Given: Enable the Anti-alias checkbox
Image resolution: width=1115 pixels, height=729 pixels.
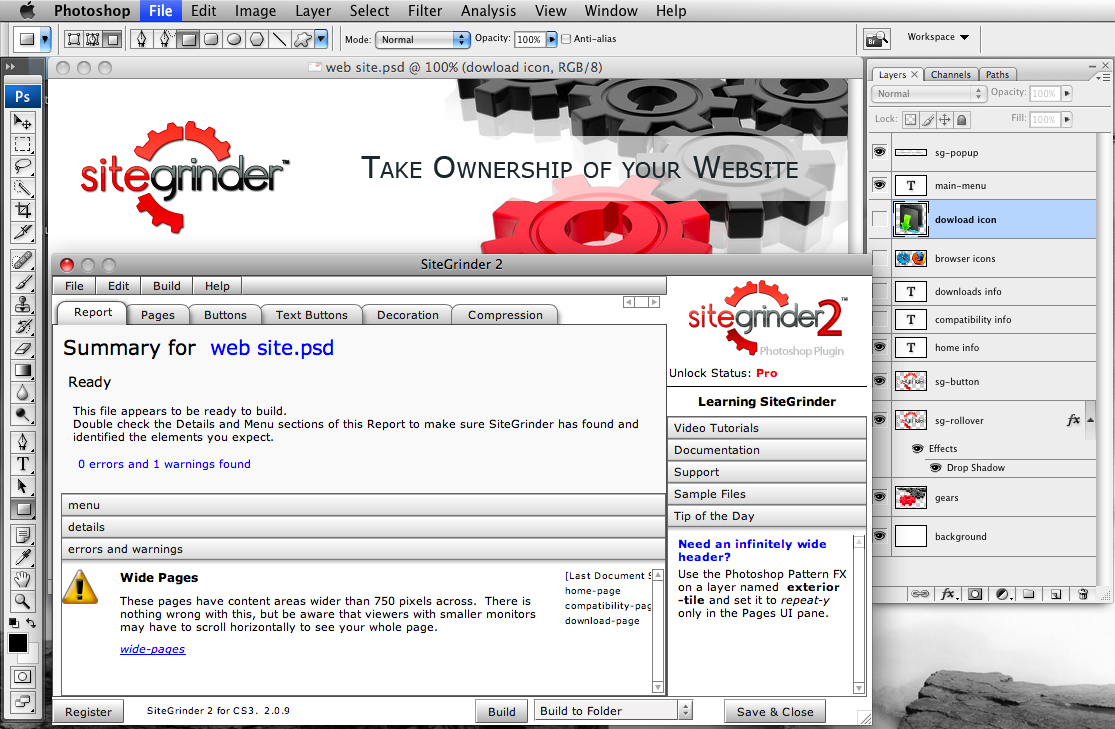Looking at the screenshot, I should pyautogui.click(x=566, y=39).
